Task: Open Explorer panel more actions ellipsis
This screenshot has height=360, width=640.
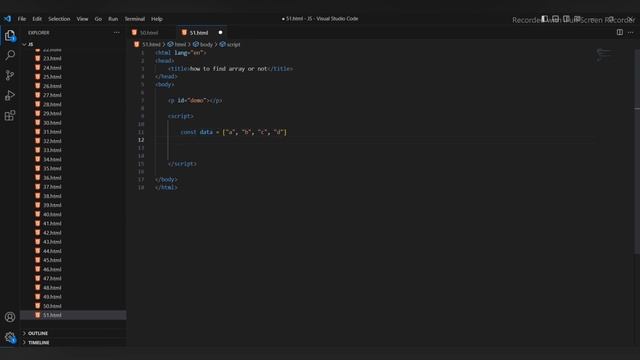Action: tap(117, 33)
